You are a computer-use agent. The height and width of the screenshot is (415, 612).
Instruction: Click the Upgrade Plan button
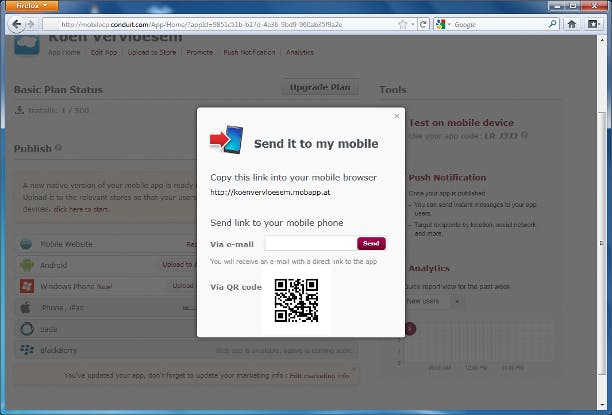(320, 87)
